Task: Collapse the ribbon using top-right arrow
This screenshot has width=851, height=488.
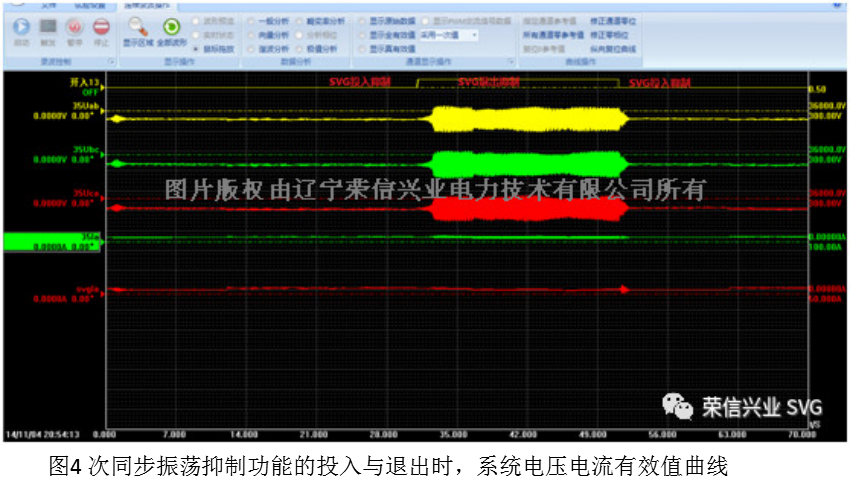Action: pyautogui.click(x=836, y=4)
